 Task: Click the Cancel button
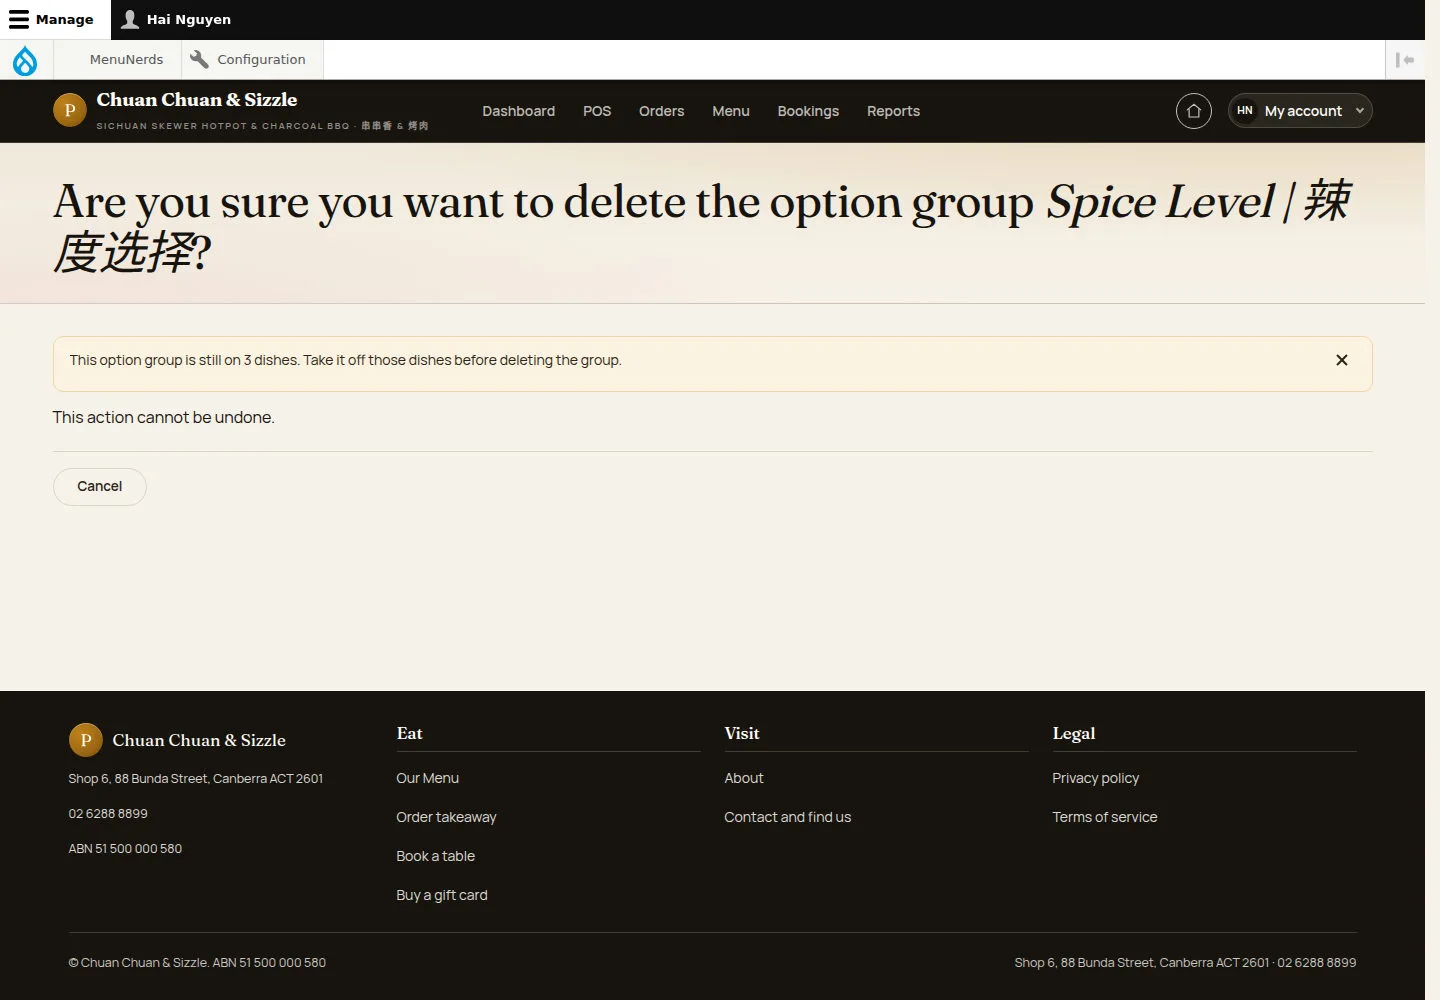point(100,487)
